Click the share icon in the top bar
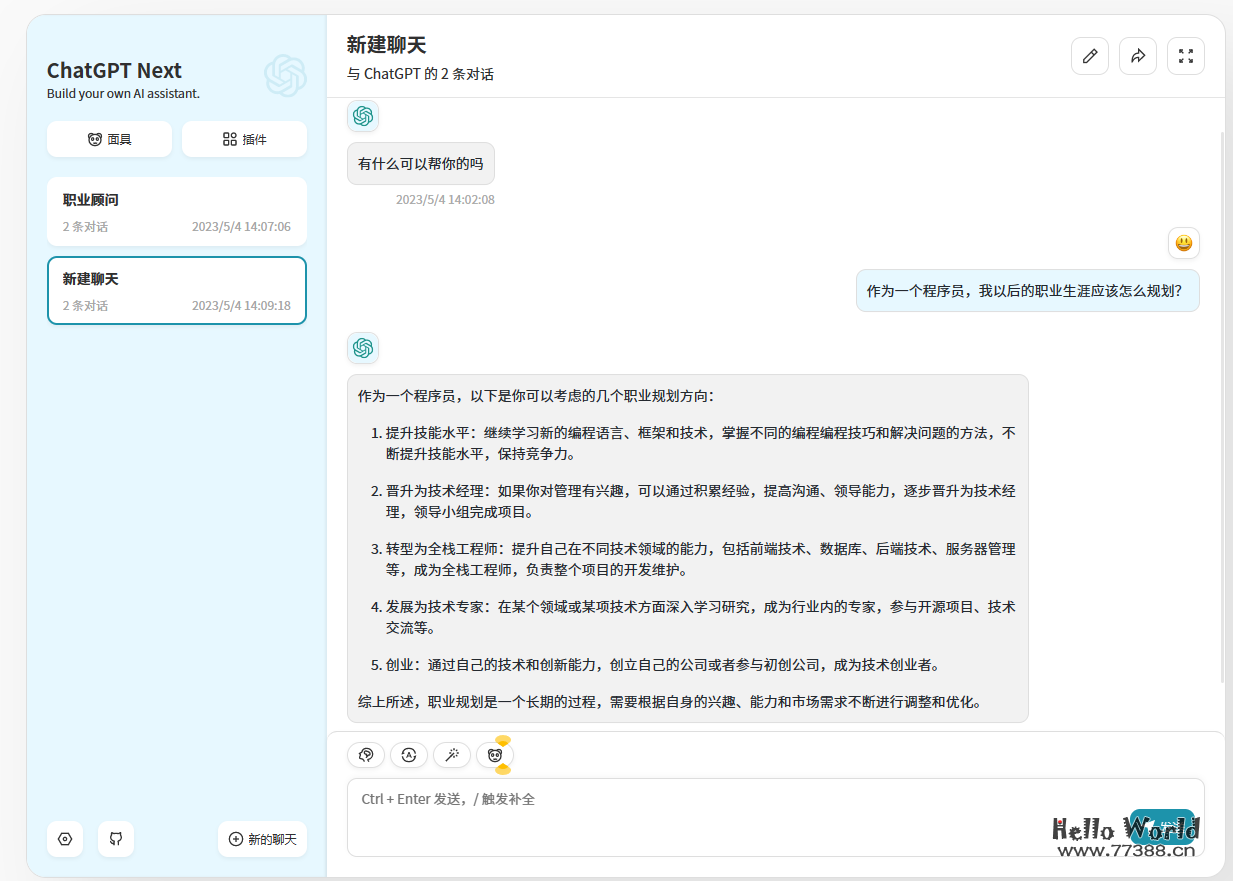Image resolution: width=1233 pixels, height=881 pixels. click(x=1138, y=56)
